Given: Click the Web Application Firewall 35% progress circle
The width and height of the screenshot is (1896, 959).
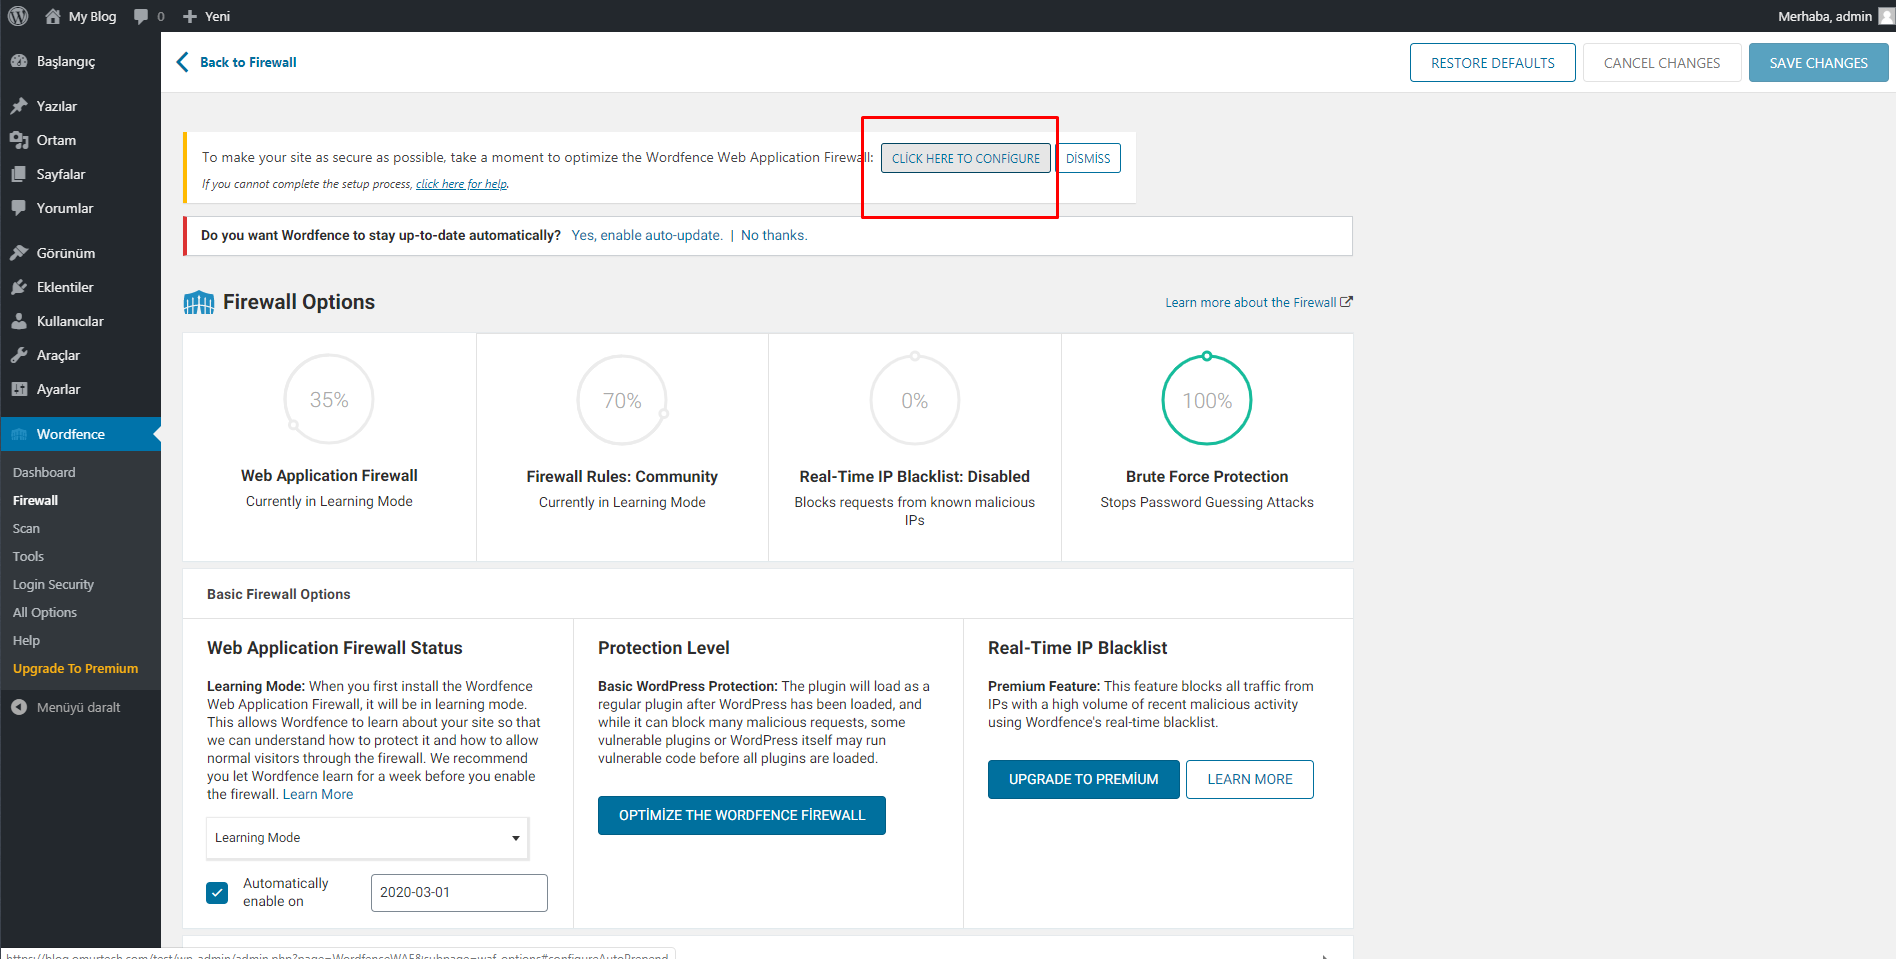Looking at the screenshot, I should [x=329, y=400].
